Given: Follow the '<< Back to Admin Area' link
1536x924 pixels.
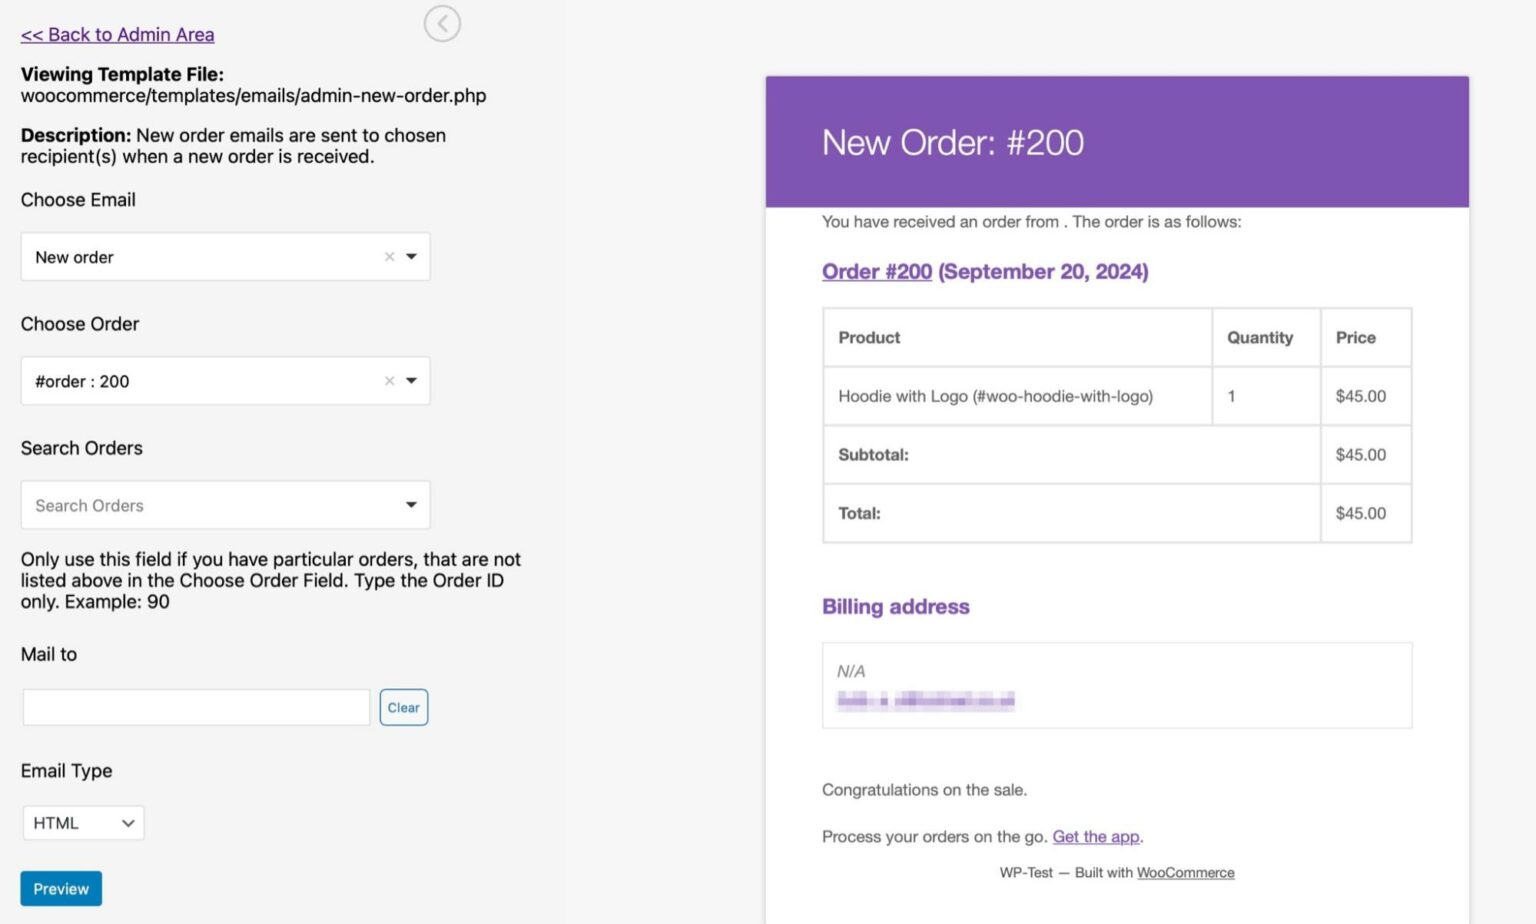Looking at the screenshot, I should pyautogui.click(x=117, y=34).
